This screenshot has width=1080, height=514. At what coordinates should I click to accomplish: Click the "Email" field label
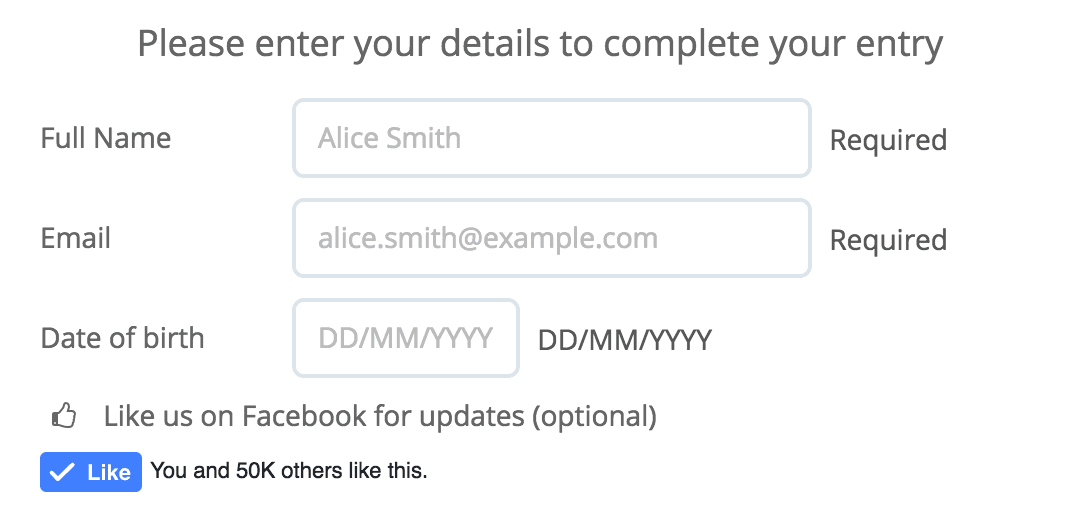(76, 238)
